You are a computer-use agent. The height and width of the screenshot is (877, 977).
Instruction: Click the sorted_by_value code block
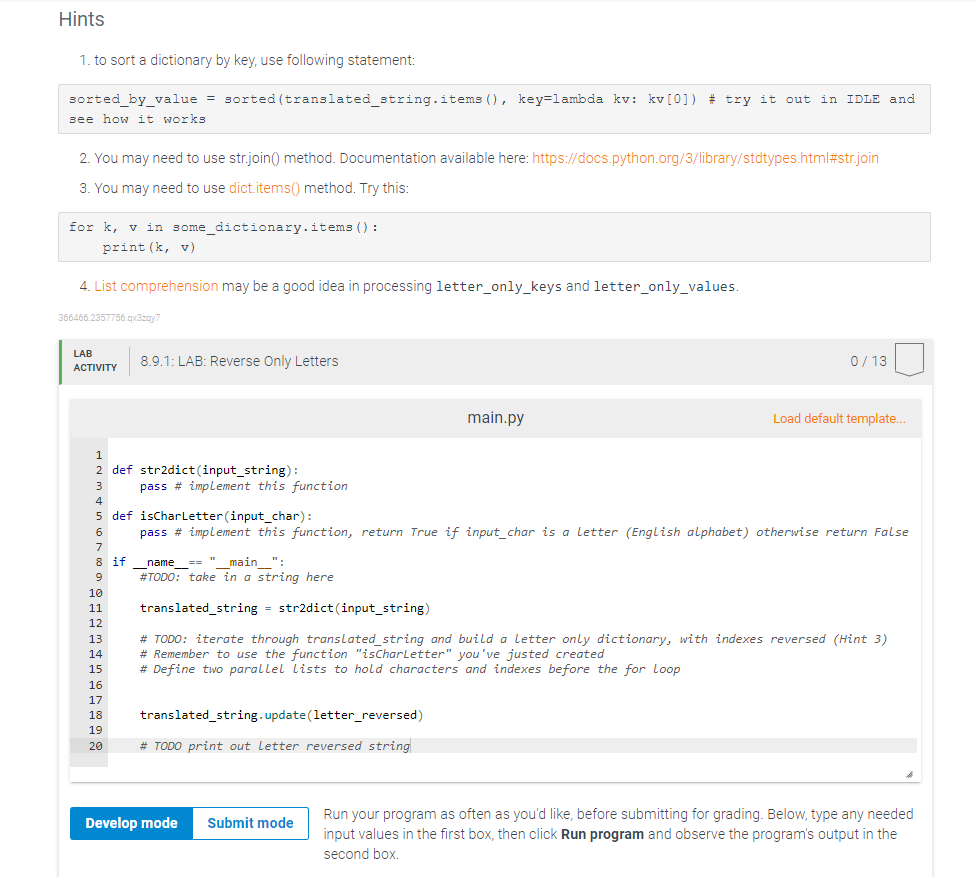click(494, 109)
